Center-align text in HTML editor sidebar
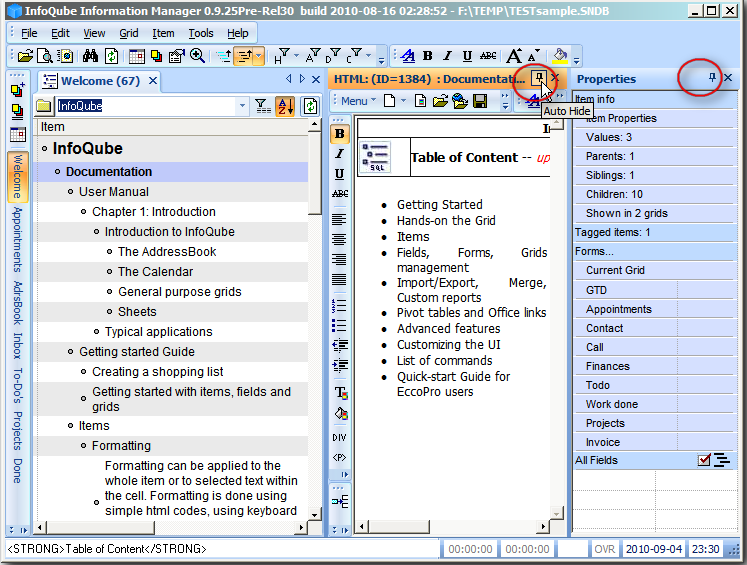This screenshot has height=565, width=747. click(339, 239)
